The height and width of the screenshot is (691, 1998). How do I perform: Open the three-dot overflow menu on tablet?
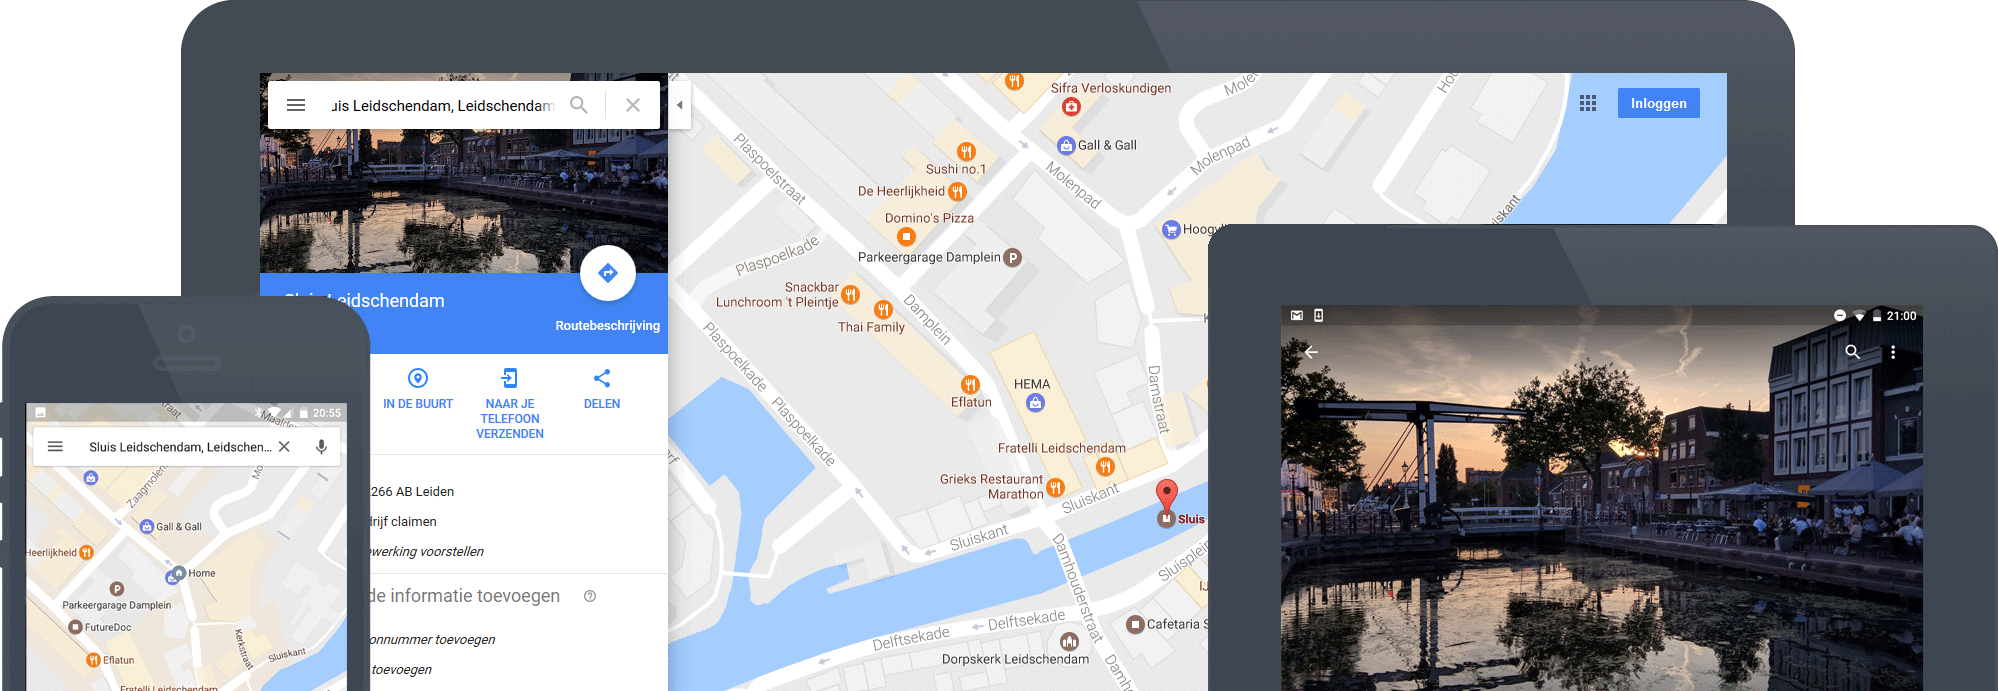[x=1893, y=352]
